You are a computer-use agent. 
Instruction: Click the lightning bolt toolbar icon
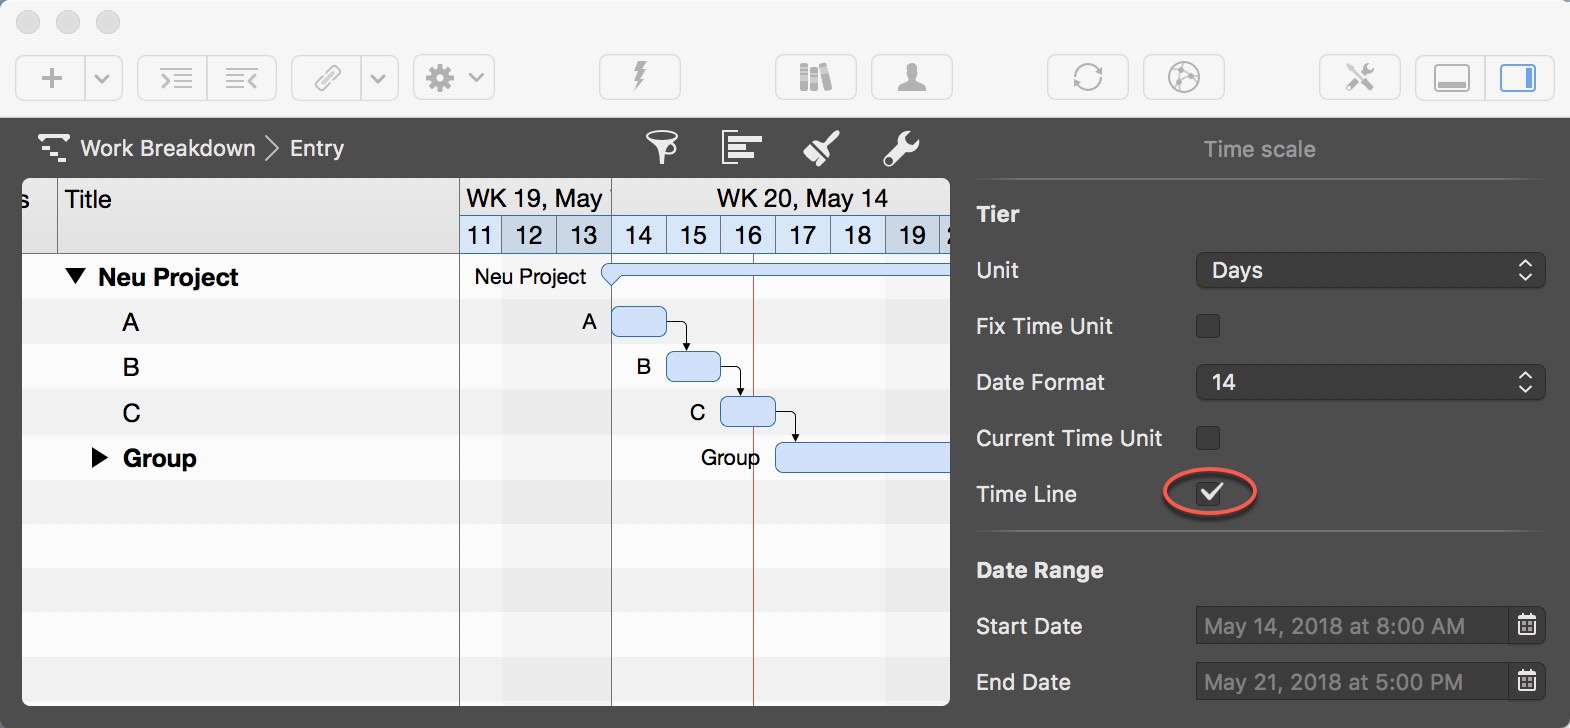(639, 77)
